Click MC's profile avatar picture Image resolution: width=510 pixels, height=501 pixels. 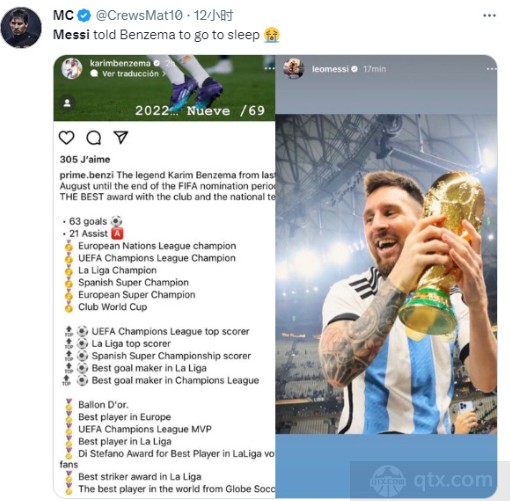tap(21, 27)
